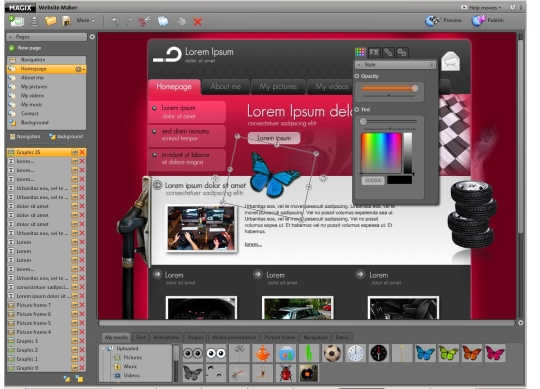The image size is (540, 389).
Task: Undo the last action
Action: click(115, 21)
